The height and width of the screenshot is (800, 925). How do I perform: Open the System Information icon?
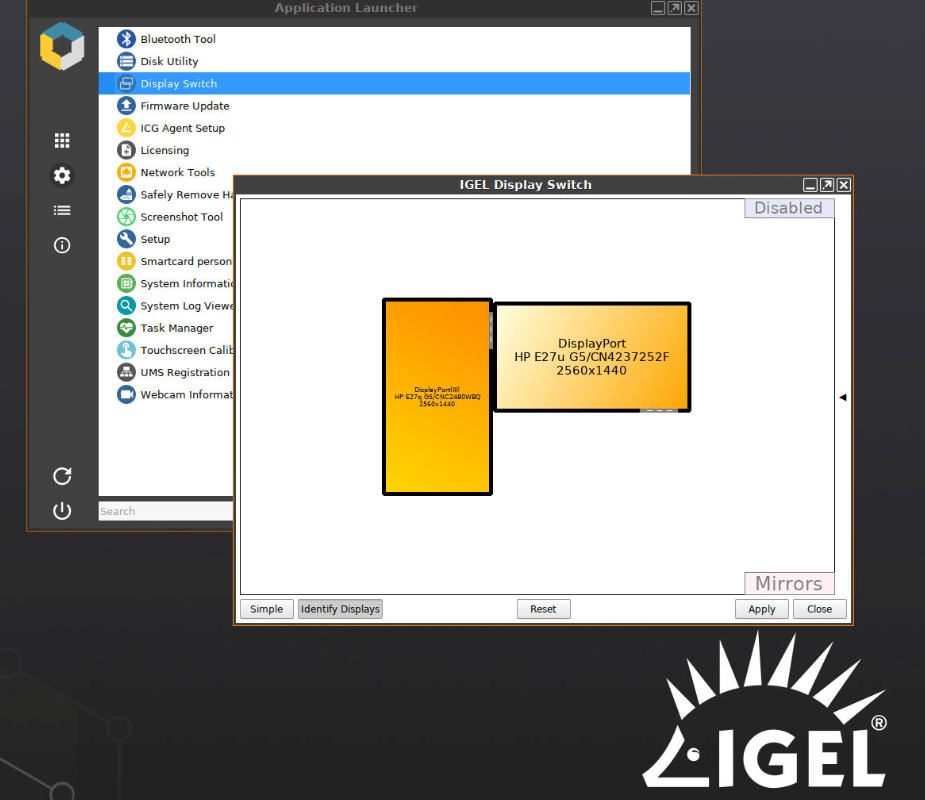pos(126,284)
